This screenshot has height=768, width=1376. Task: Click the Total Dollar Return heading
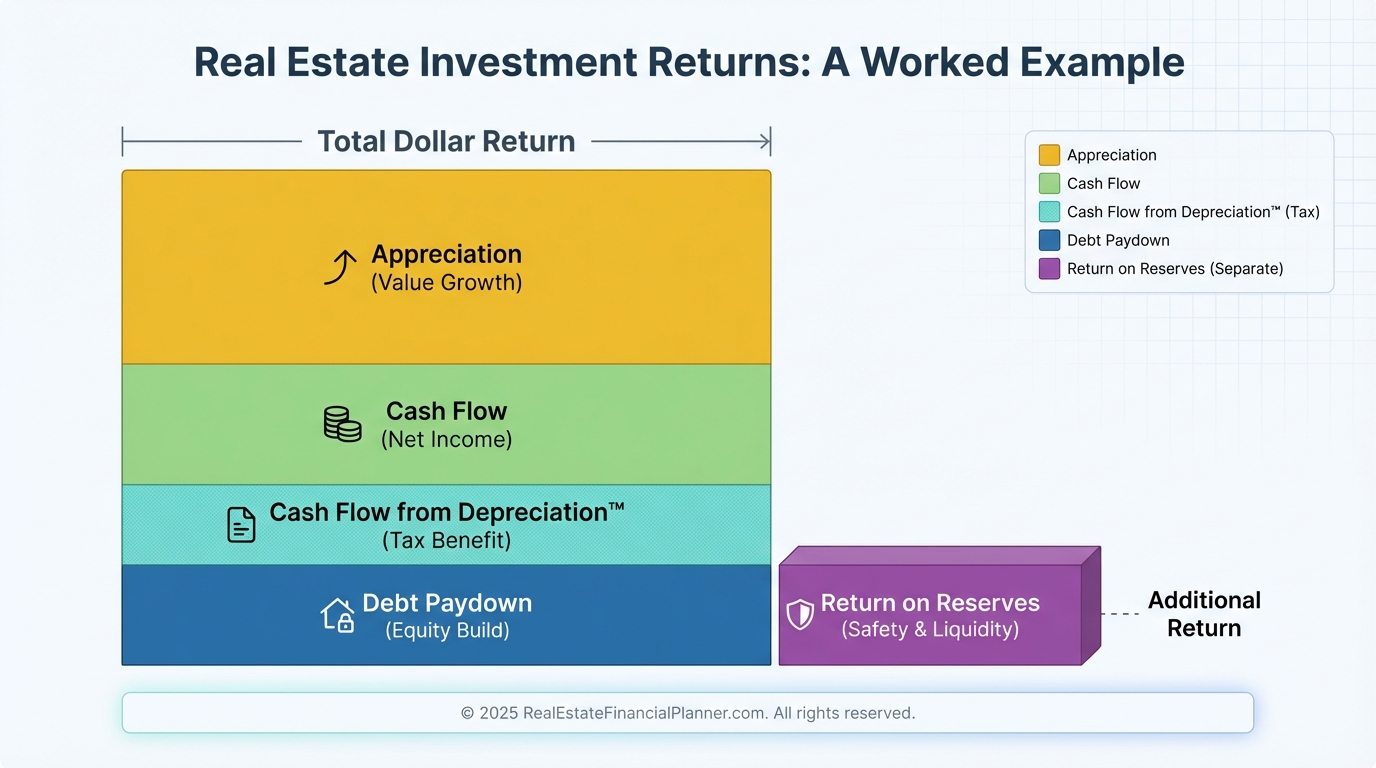click(446, 142)
